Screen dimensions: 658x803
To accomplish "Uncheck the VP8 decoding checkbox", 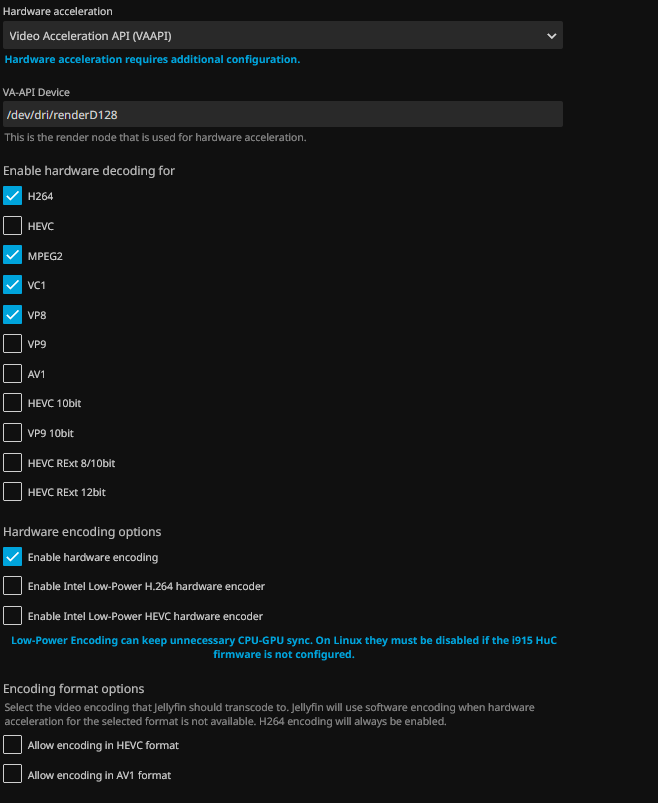I will [13, 315].
